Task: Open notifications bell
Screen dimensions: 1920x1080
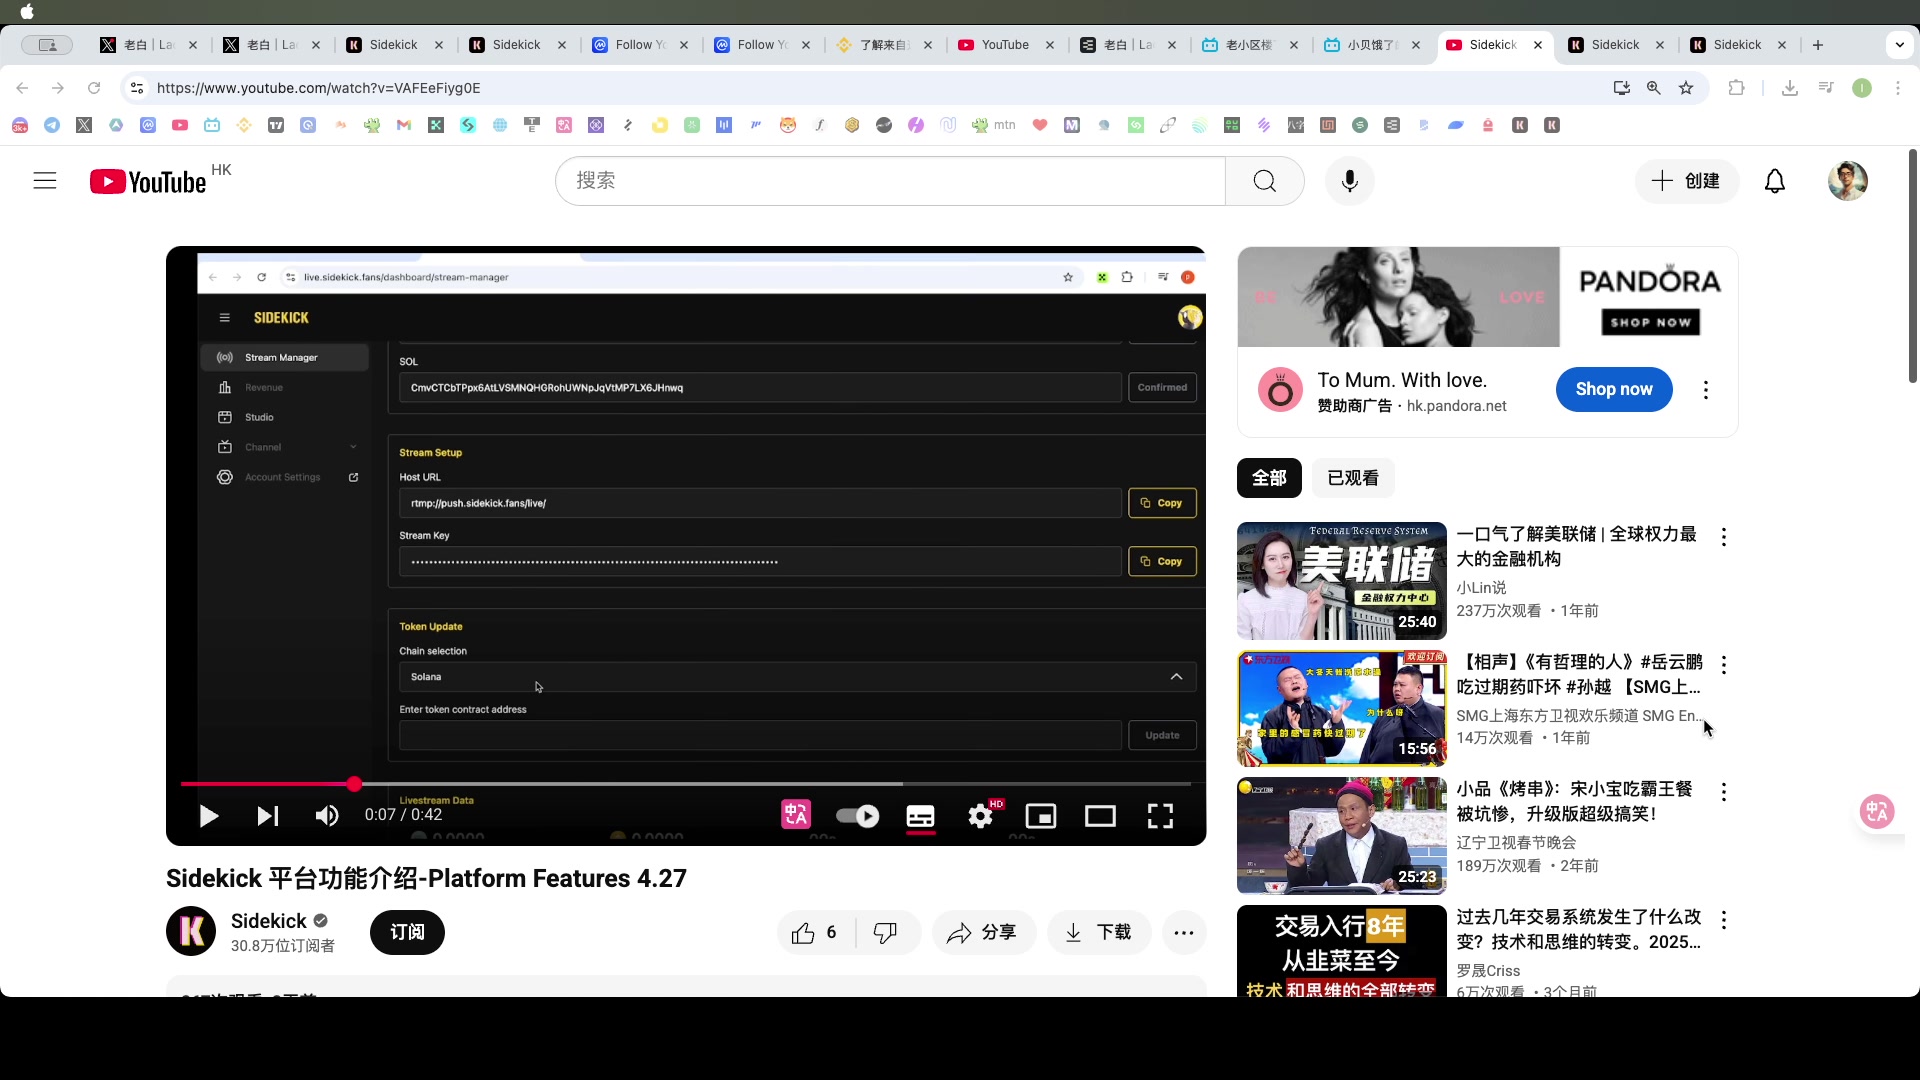Action: 1774,181
